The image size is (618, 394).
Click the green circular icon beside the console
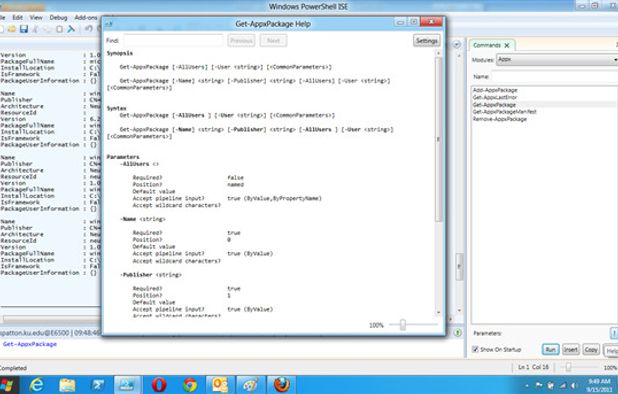pos(458,333)
